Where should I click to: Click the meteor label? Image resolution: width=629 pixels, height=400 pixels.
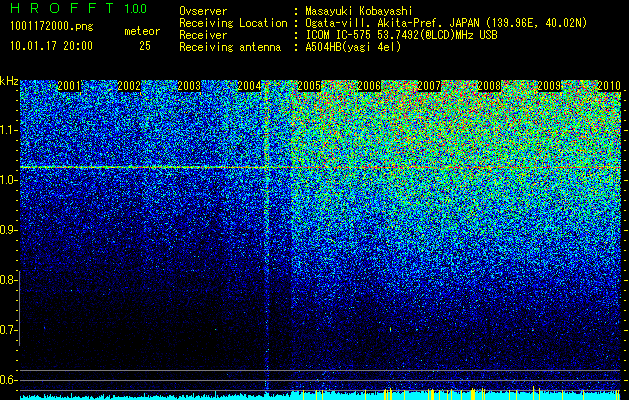[142, 31]
